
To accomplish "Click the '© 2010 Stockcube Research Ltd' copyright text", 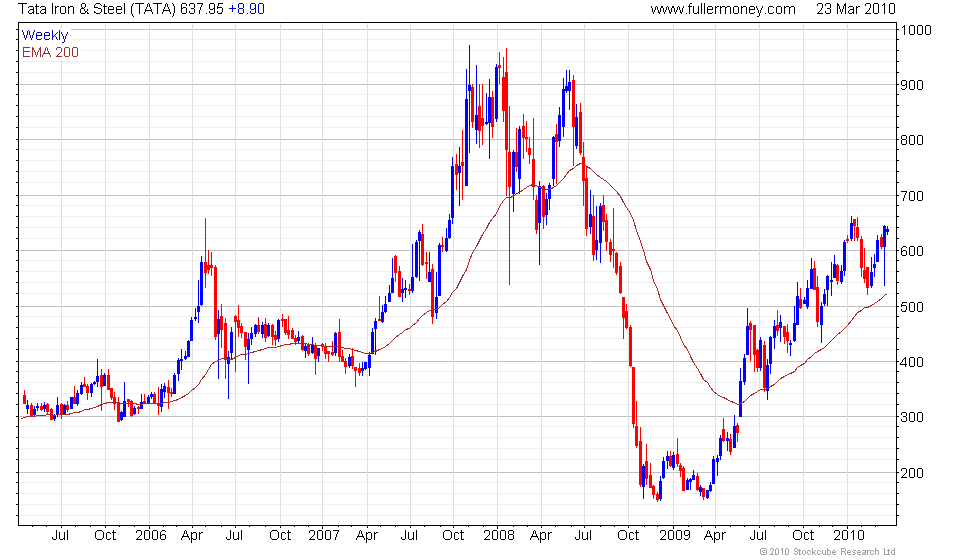I will 828,552.
